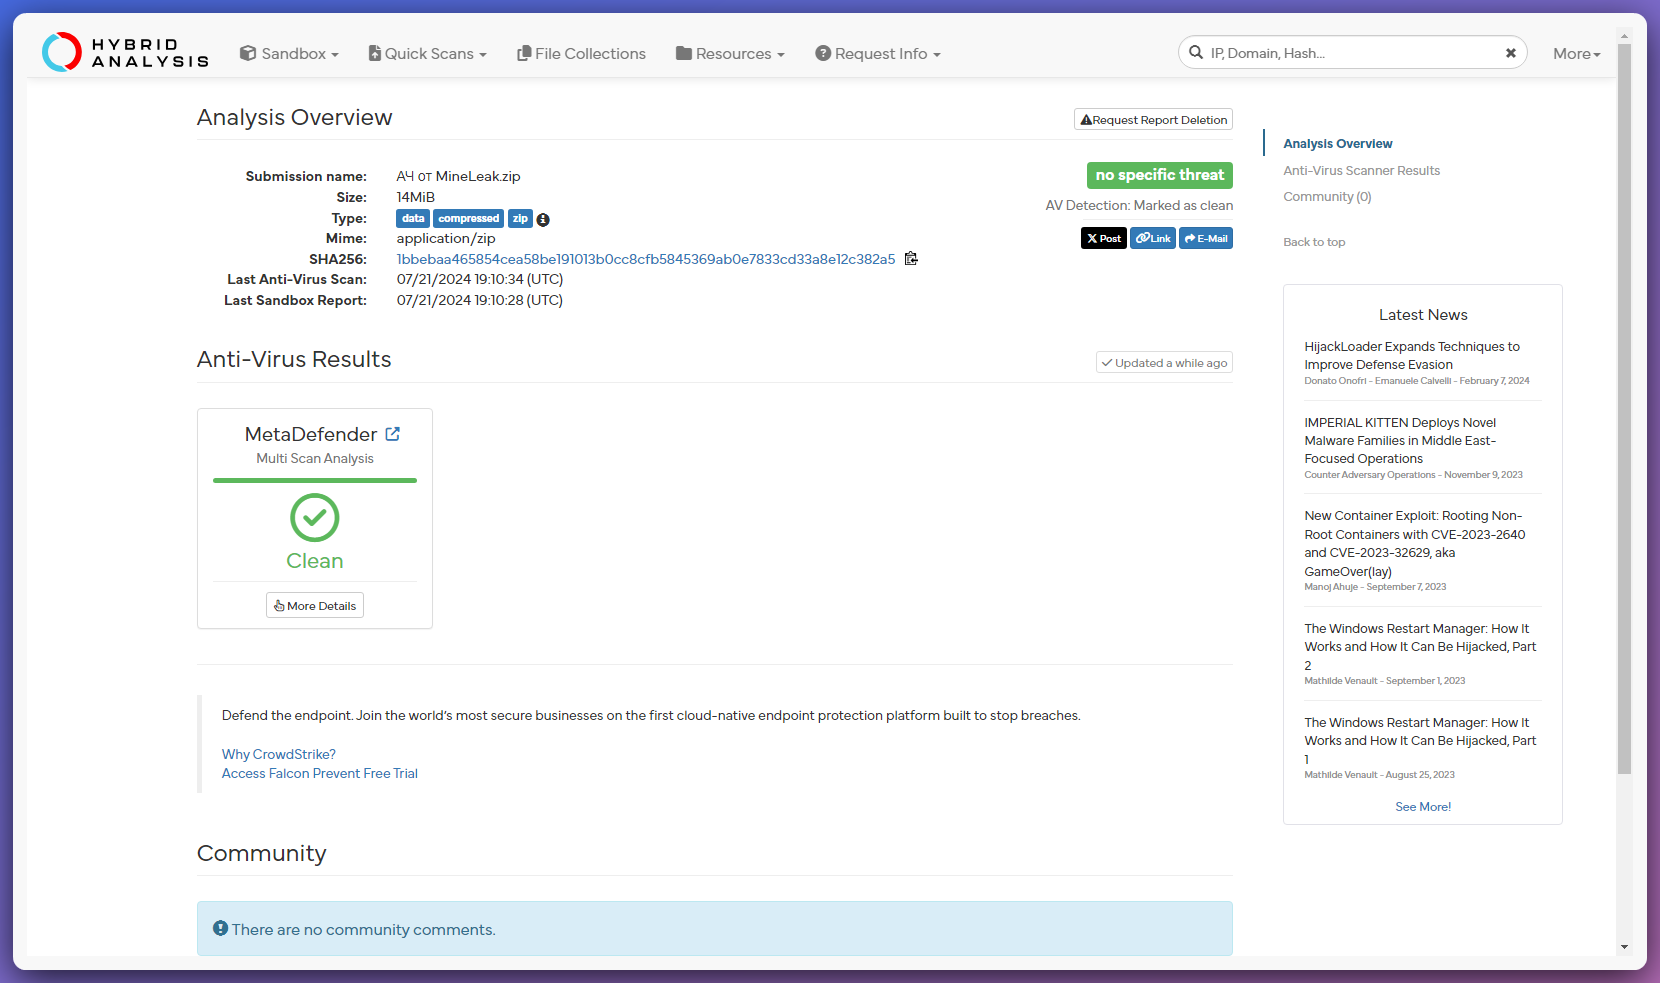Click the compressed type tag
Image resolution: width=1660 pixels, height=983 pixels.
pos(468,219)
